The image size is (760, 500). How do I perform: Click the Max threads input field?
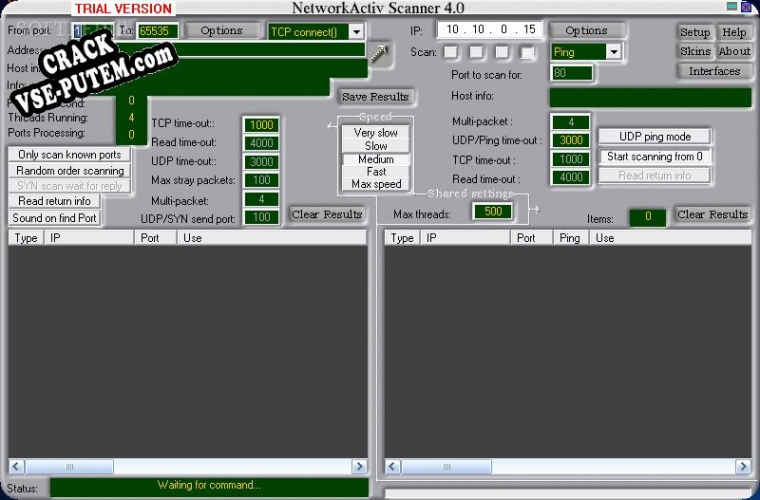[492, 211]
